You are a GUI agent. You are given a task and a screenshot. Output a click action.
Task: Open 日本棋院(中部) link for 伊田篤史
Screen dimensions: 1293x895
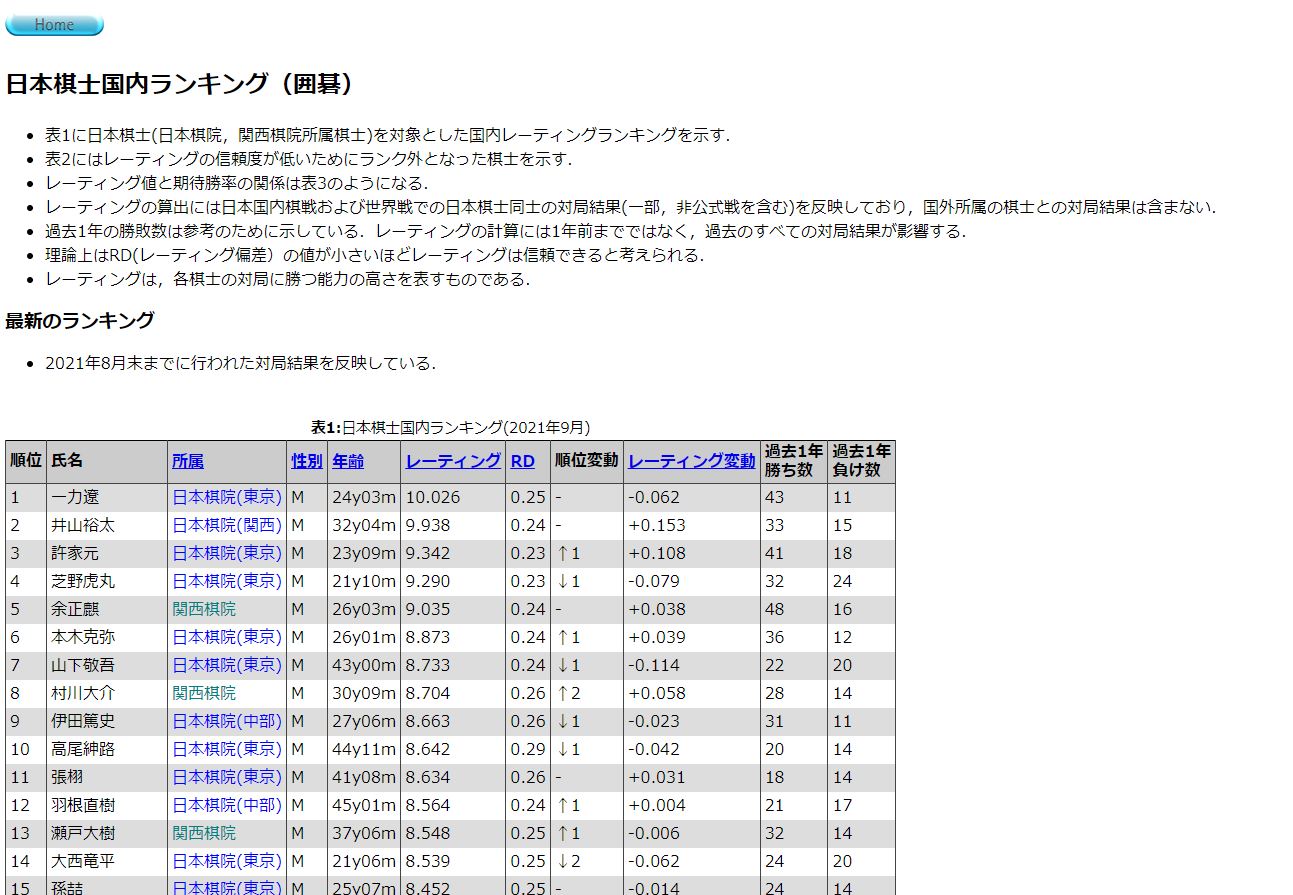(x=227, y=721)
